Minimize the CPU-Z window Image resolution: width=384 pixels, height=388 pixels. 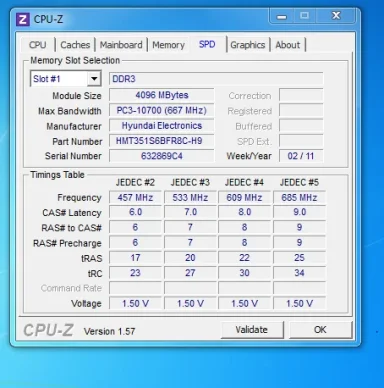[282, 16]
